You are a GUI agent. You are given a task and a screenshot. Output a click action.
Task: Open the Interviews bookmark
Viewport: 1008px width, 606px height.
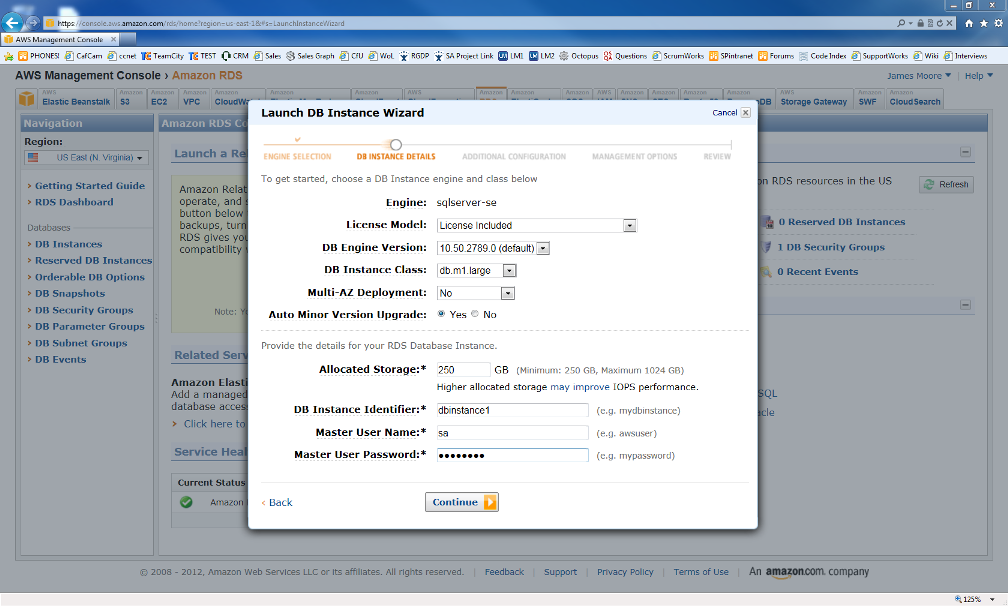tap(965, 56)
